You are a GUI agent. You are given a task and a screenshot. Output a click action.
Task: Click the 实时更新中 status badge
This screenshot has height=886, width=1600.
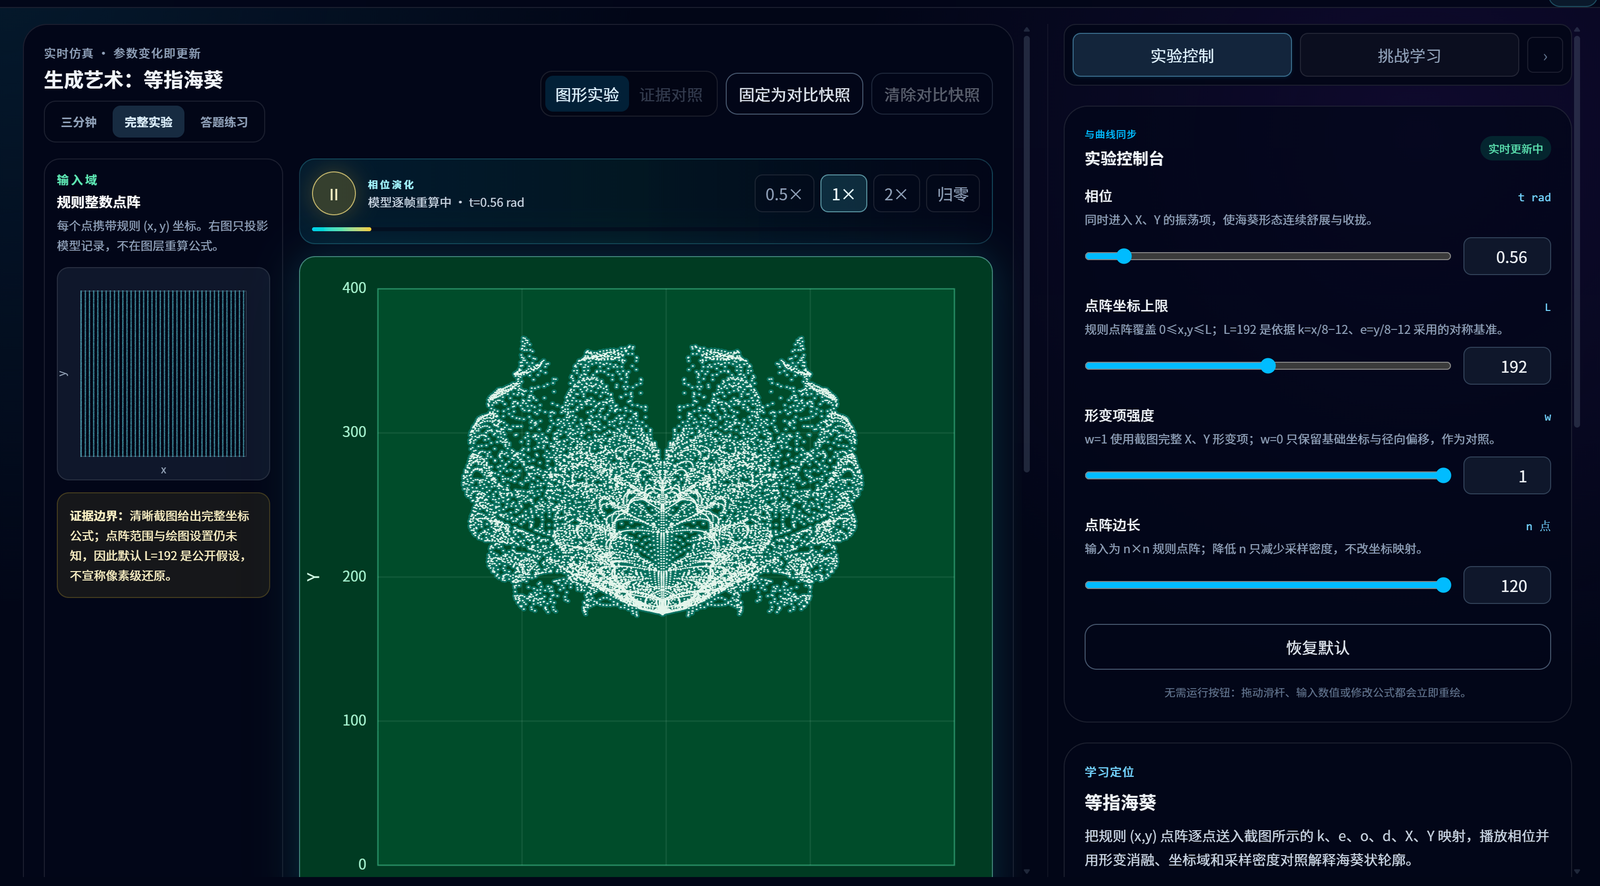1515,149
